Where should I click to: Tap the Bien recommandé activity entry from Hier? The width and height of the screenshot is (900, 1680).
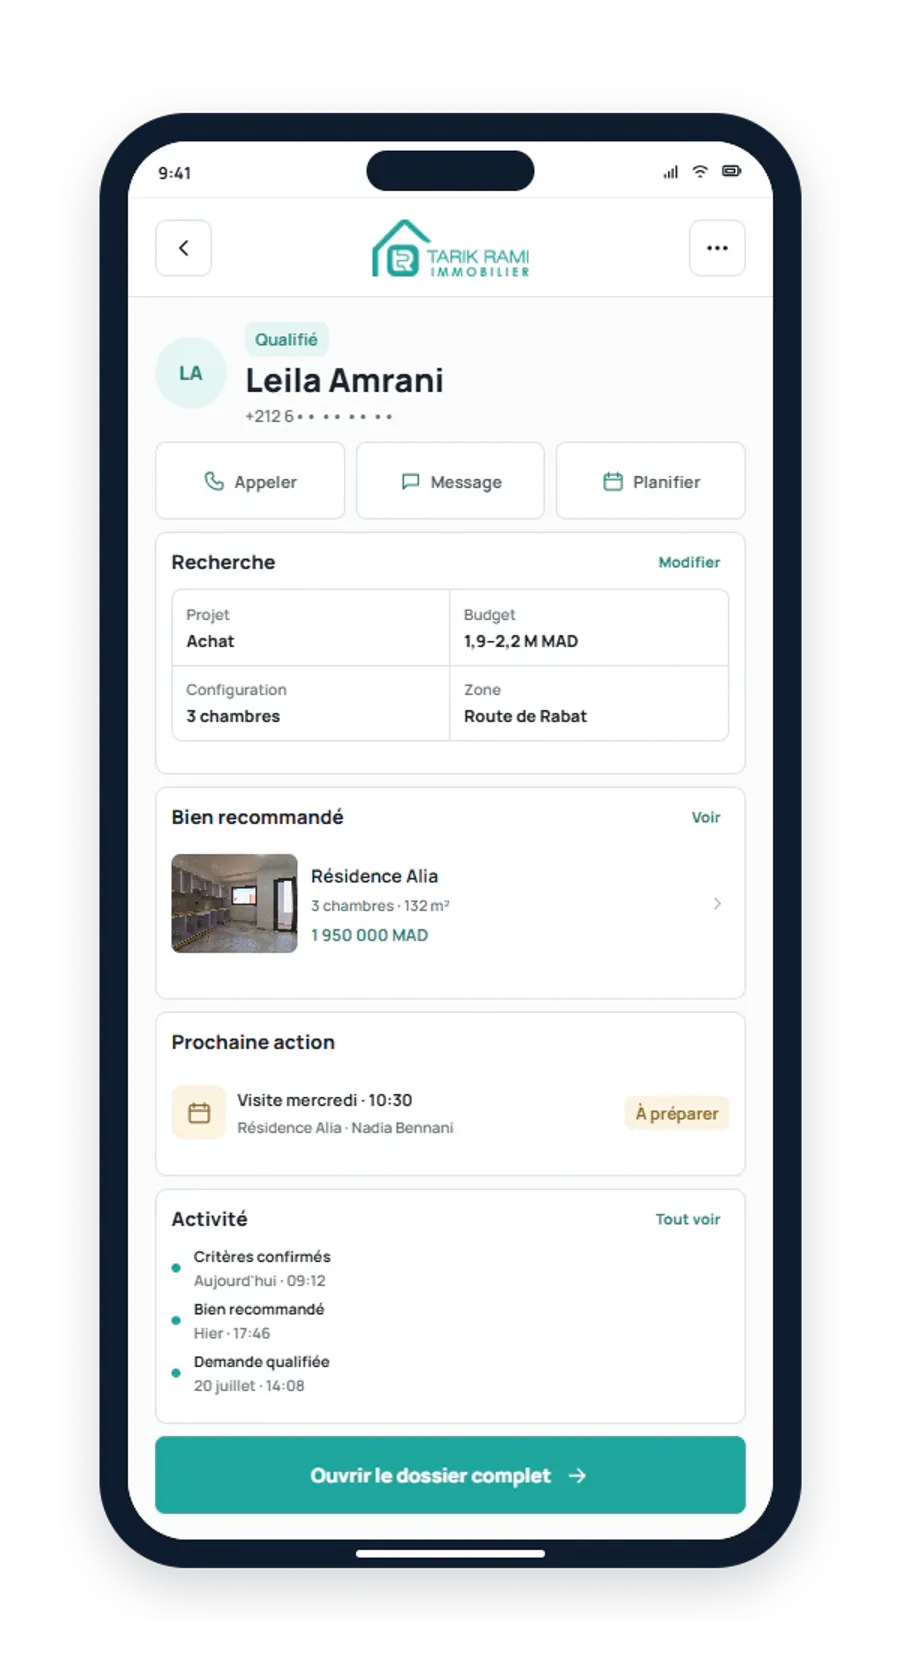point(258,1321)
